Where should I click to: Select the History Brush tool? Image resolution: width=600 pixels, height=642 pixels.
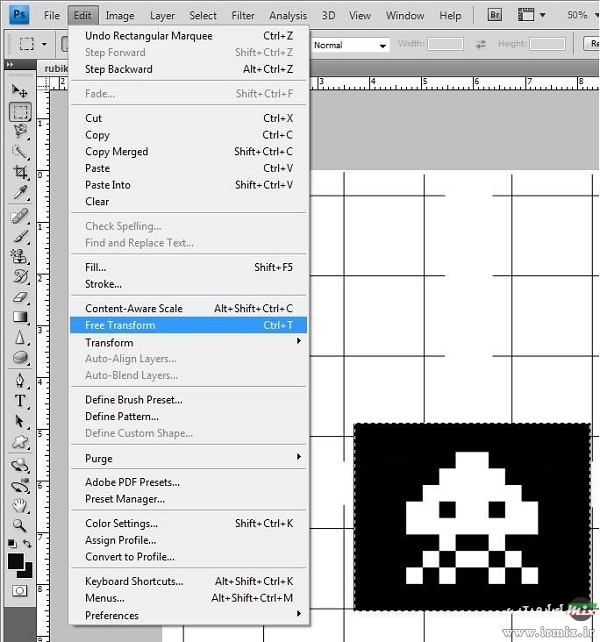[20, 277]
